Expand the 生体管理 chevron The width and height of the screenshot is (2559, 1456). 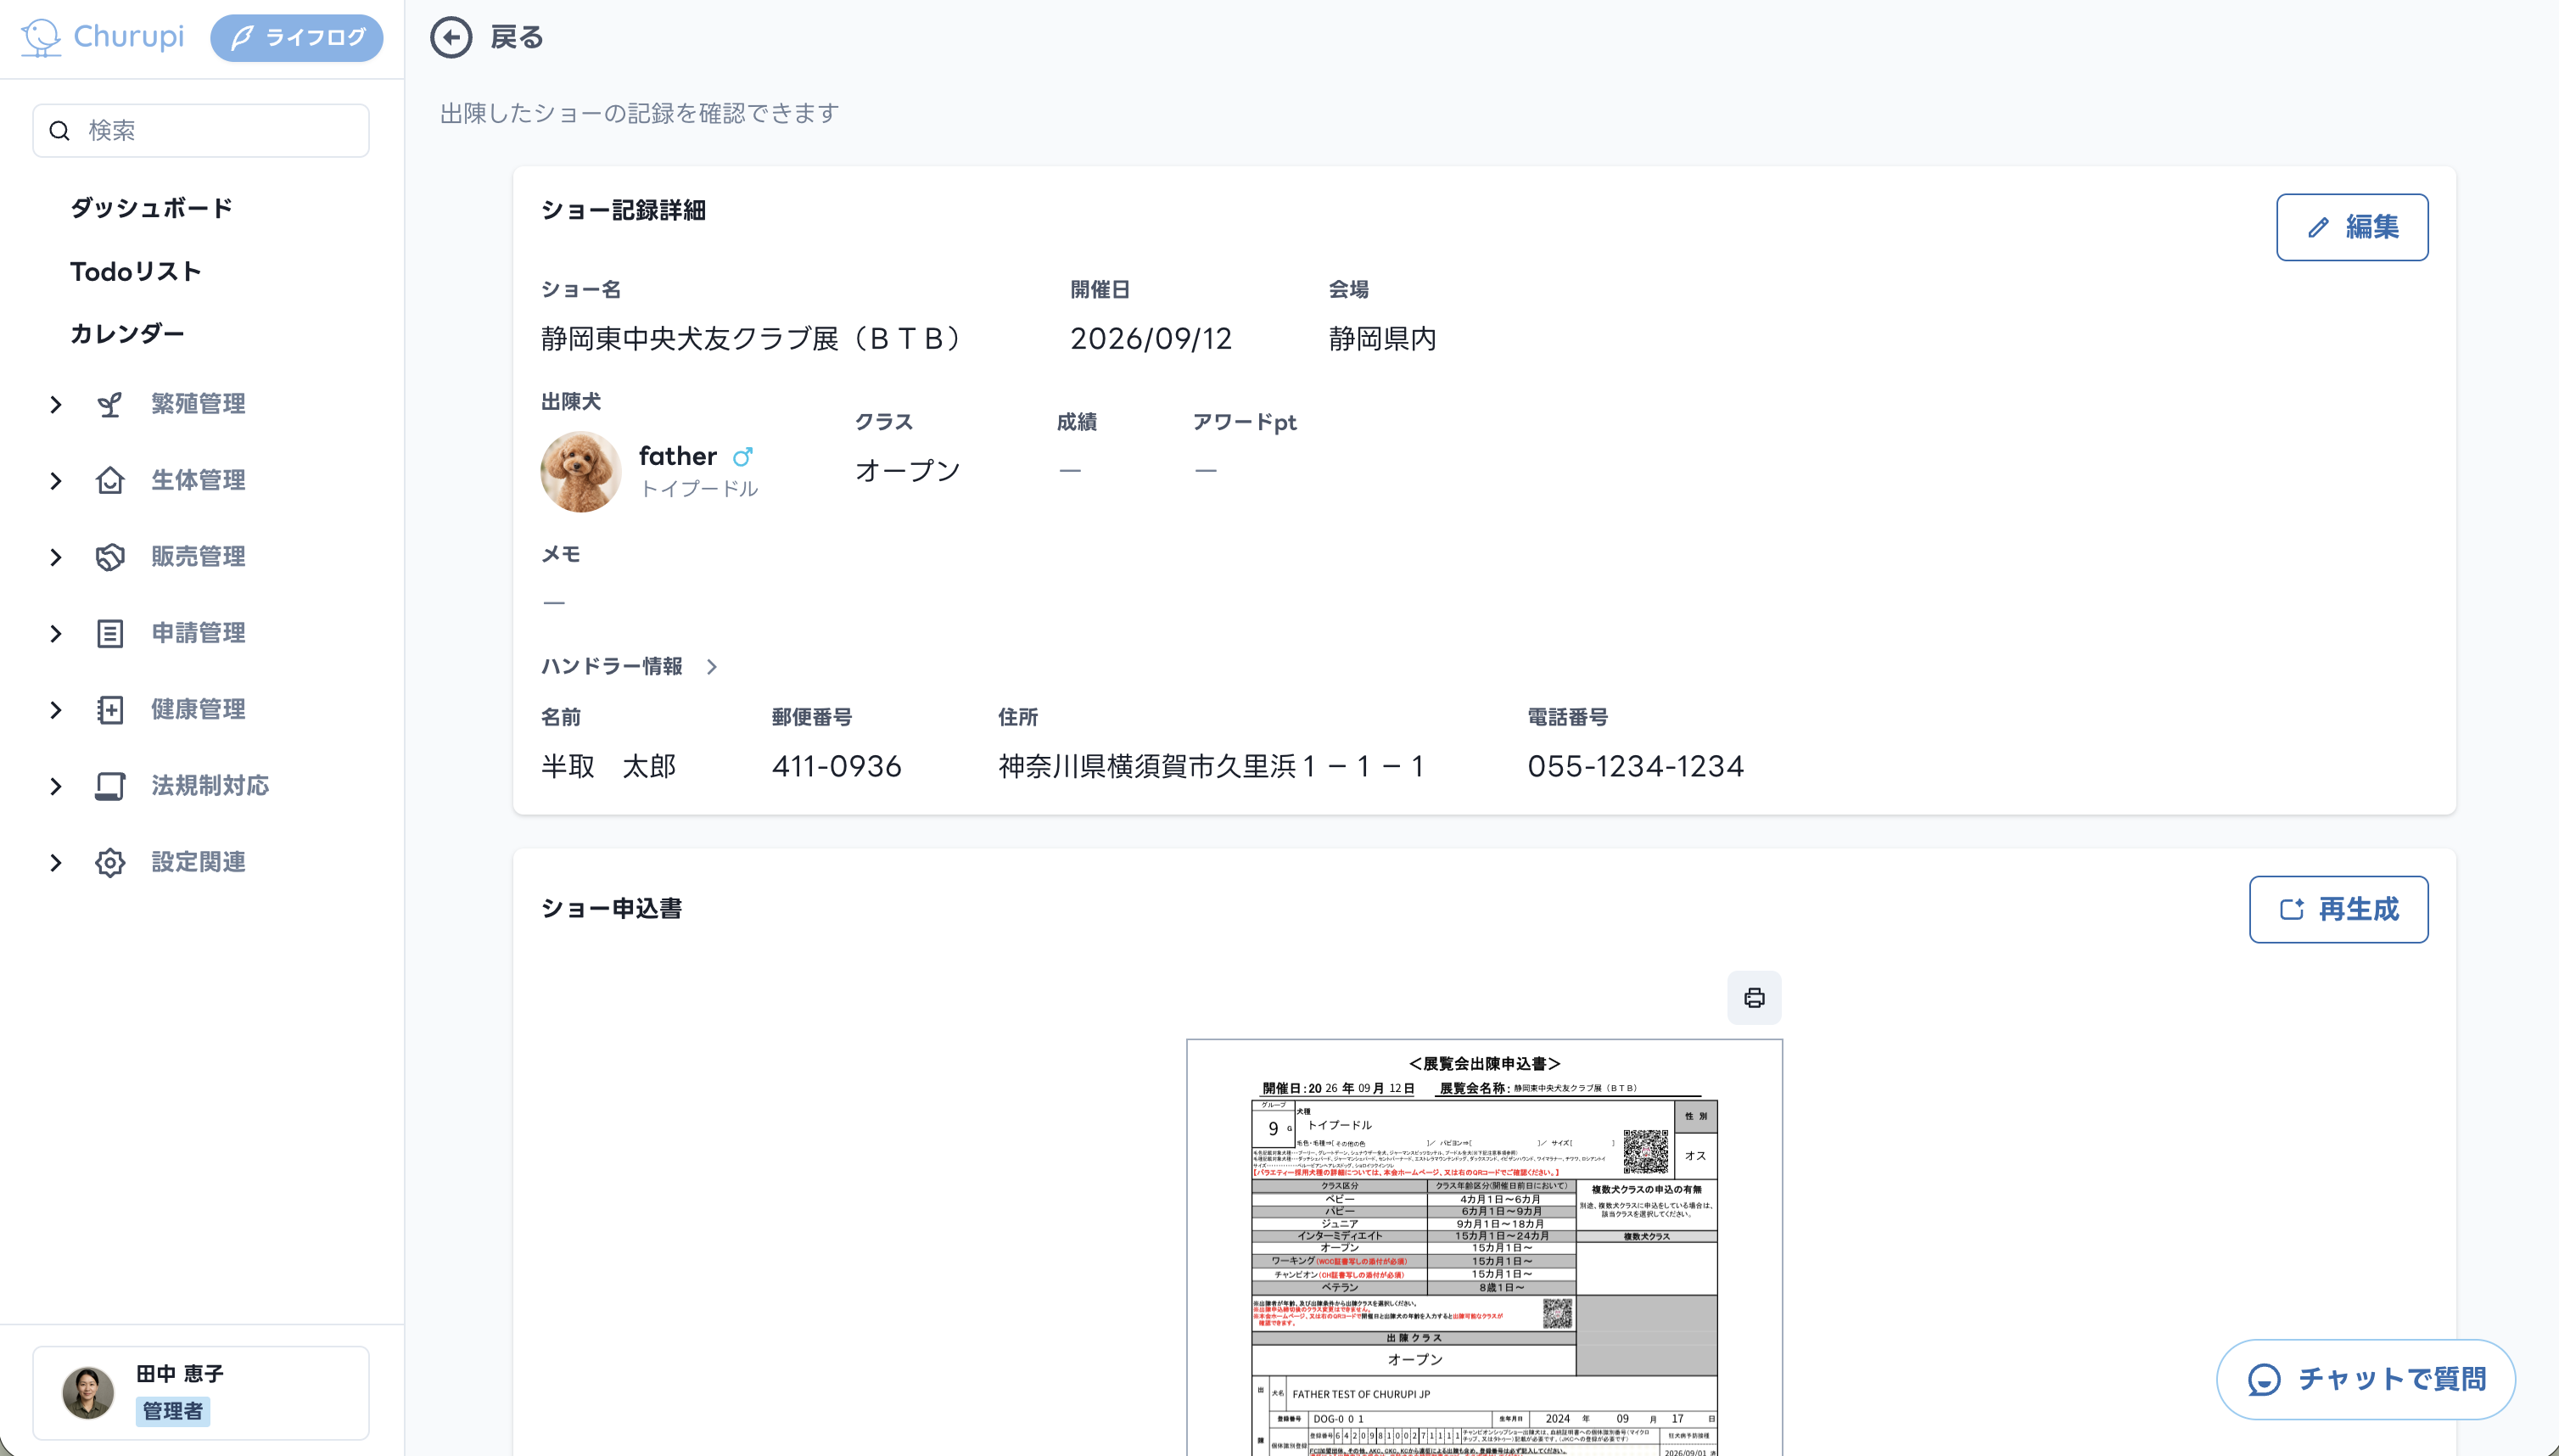click(56, 481)
